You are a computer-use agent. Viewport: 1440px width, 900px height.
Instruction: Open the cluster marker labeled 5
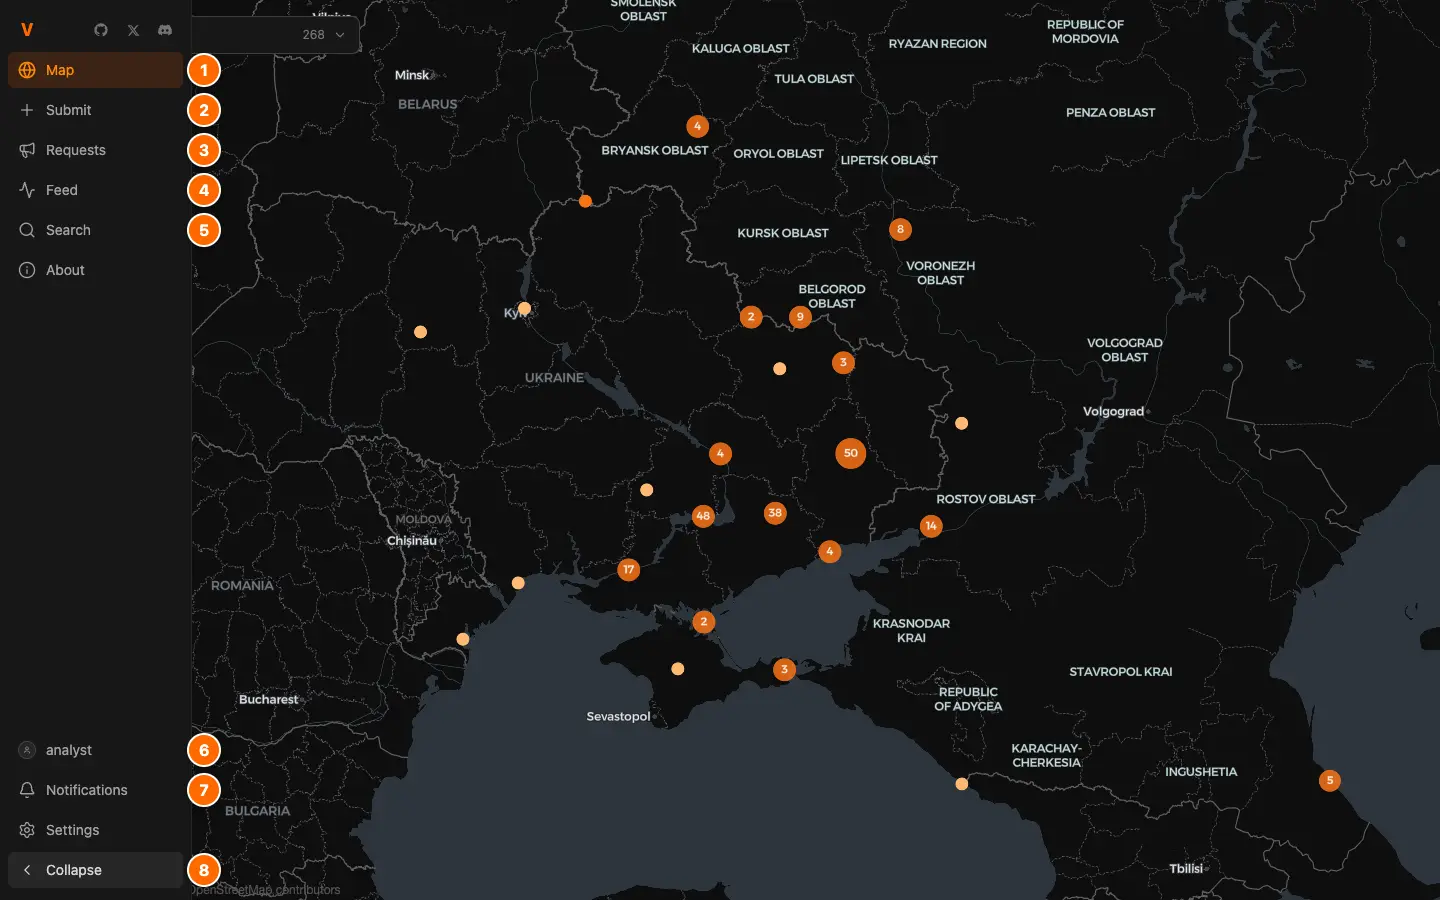[1330, 780]
